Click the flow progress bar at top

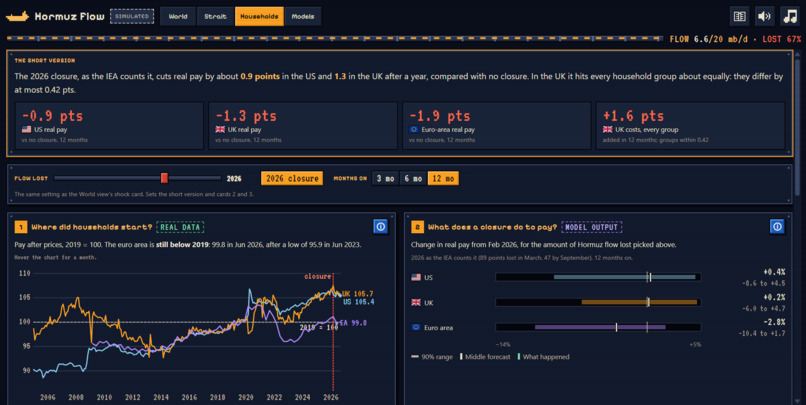coord(334,39)
